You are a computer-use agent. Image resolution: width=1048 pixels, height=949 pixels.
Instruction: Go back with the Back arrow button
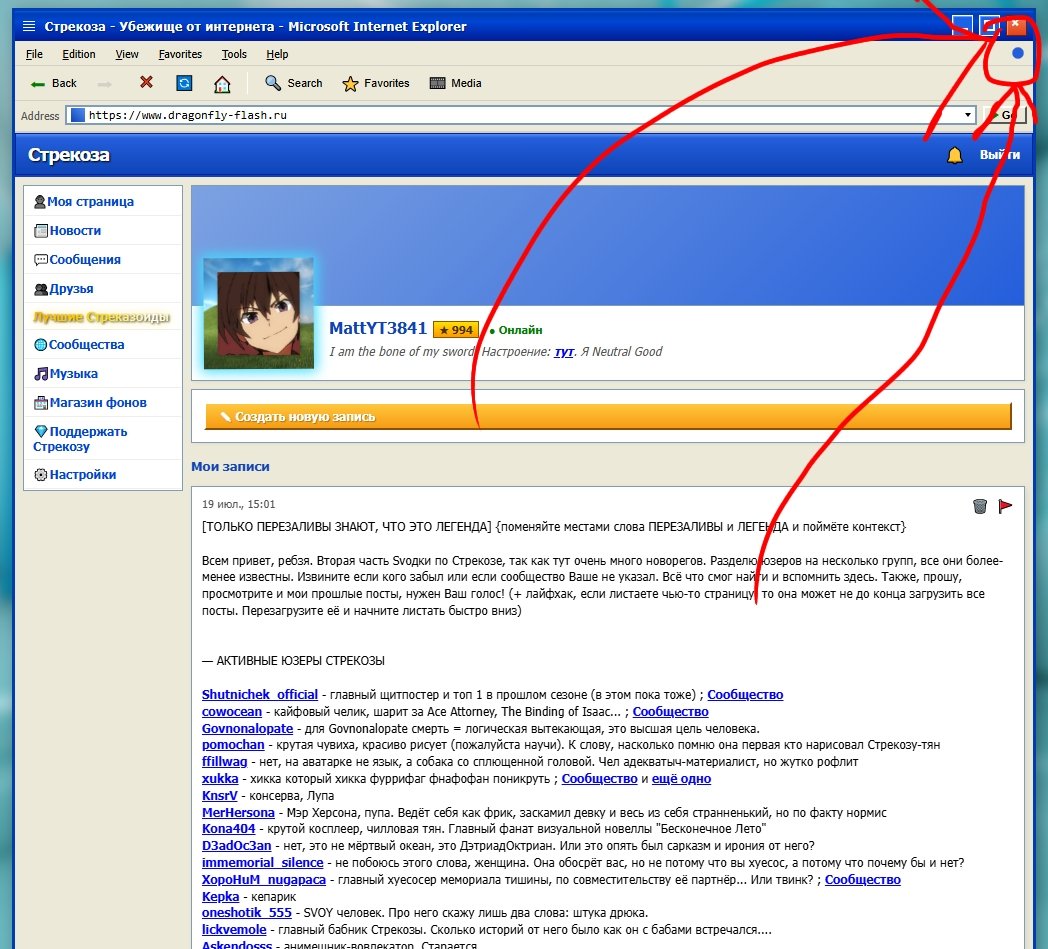pyautogui.click(x=53, y=84)
